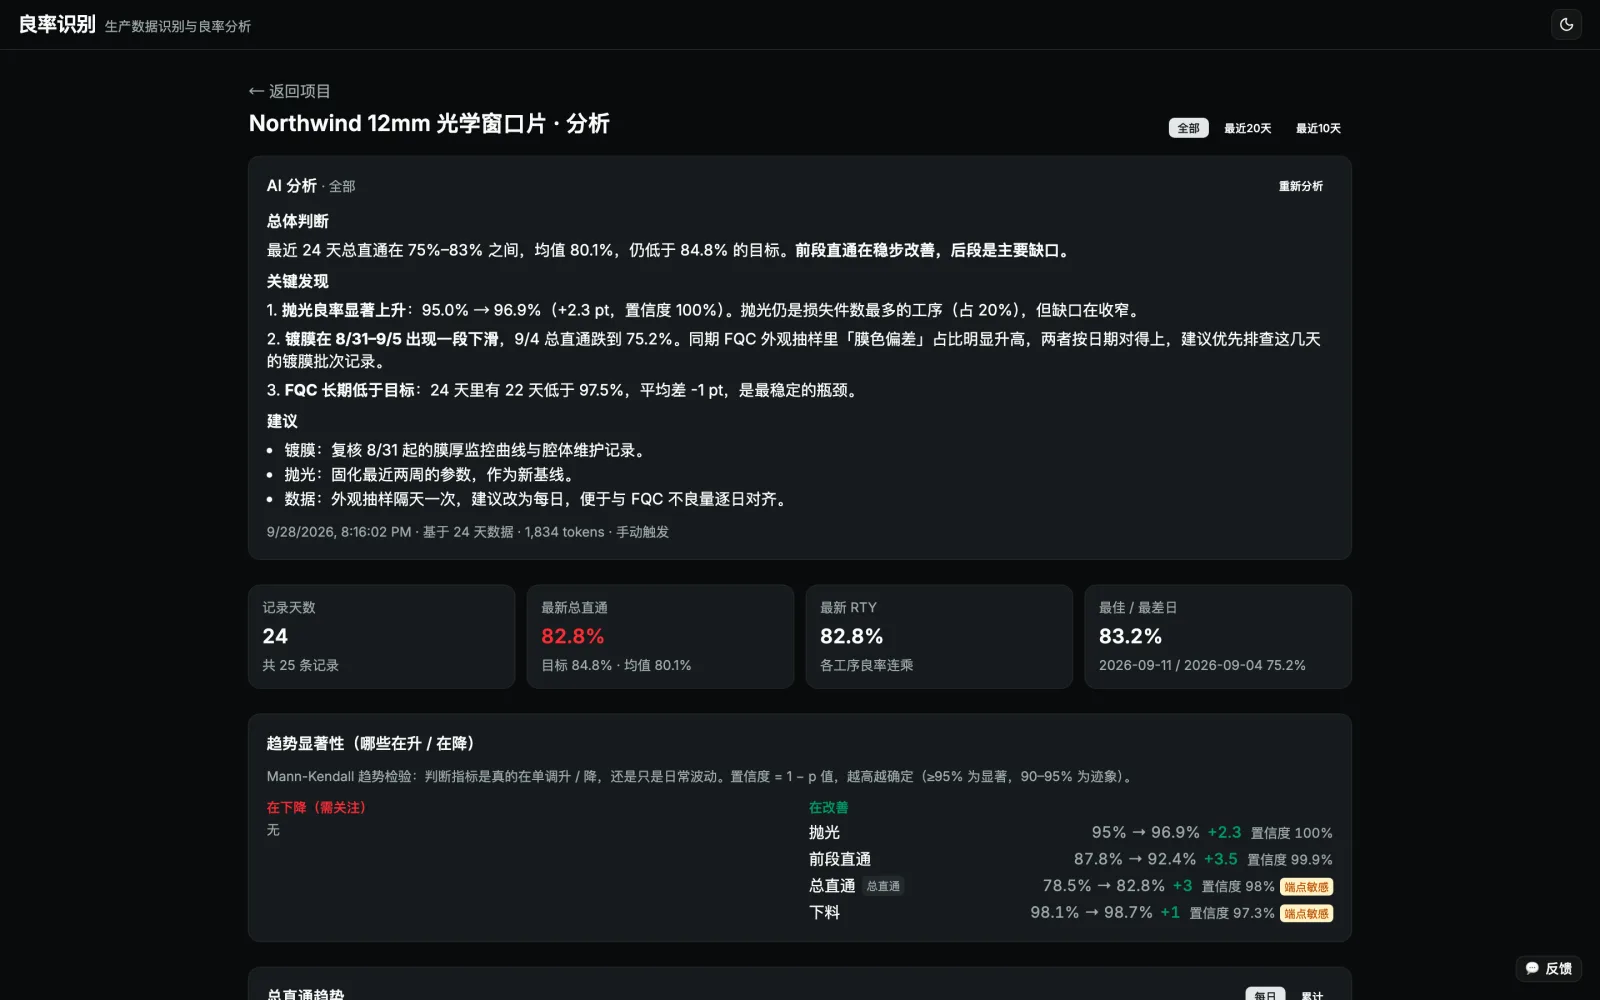
Task: Click the 抛光 trend row
Action: coord(1070,832)
